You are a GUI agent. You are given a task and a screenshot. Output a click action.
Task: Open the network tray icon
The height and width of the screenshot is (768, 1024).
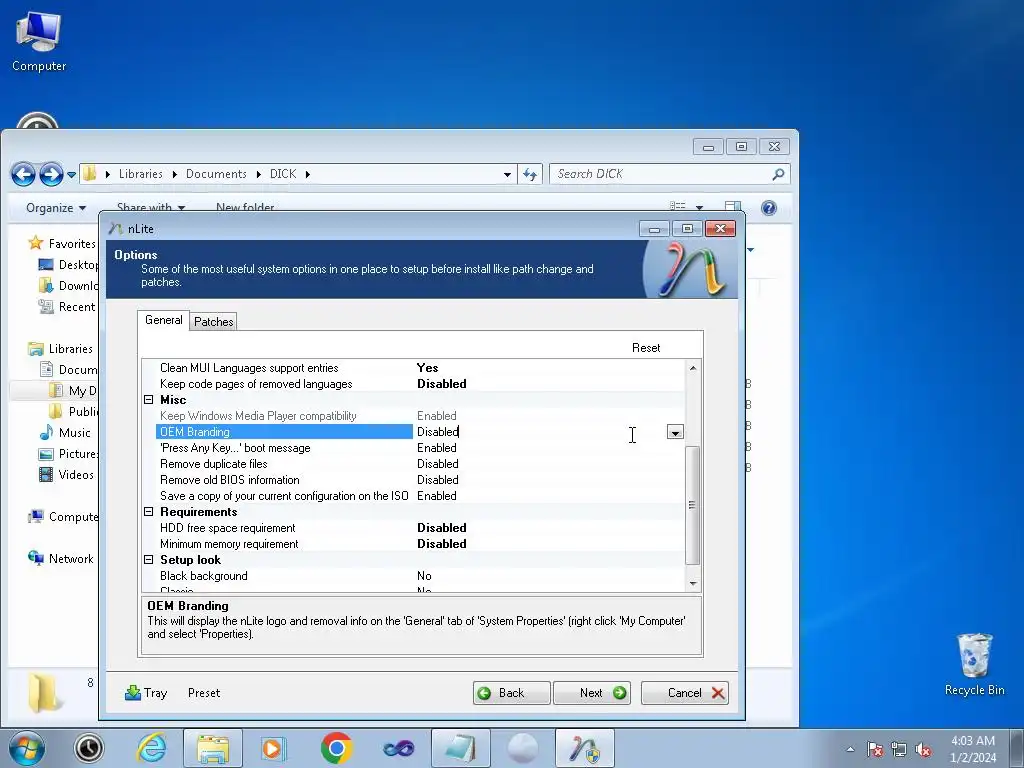click(x=899, y=749)
